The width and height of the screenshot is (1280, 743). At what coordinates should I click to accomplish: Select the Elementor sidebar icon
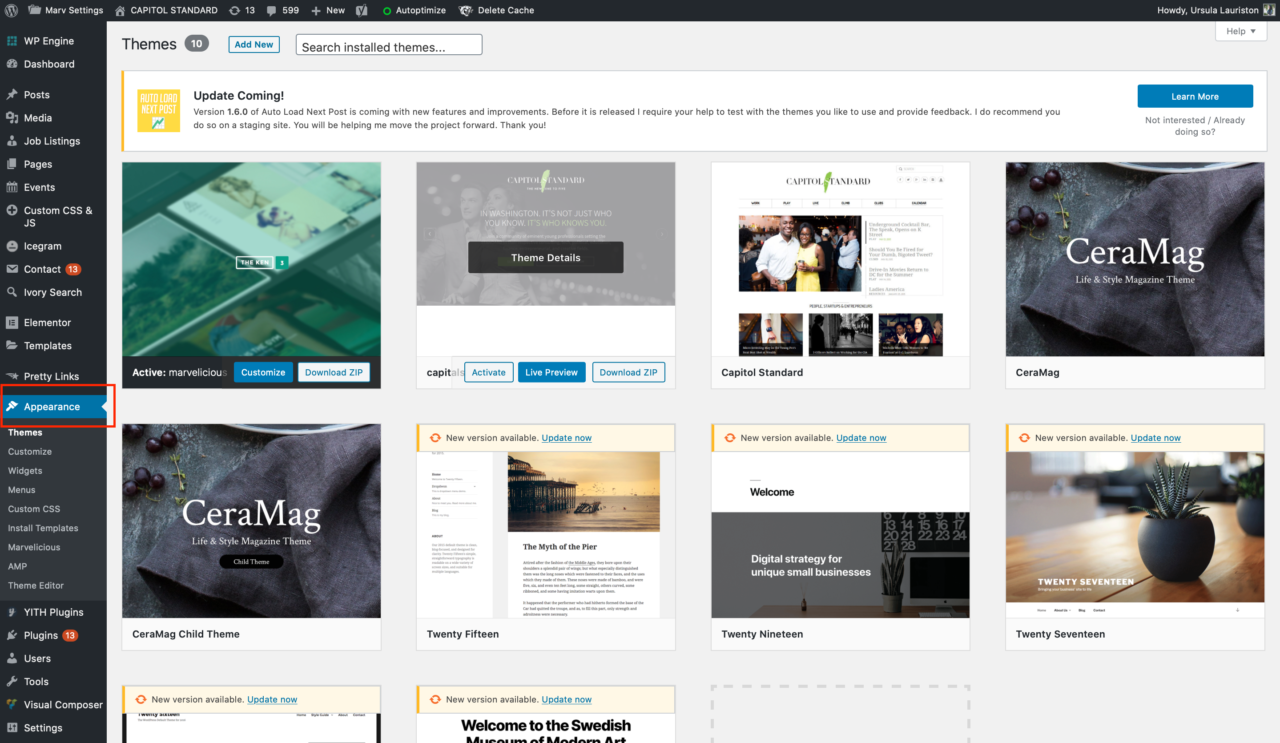[11, 322]
